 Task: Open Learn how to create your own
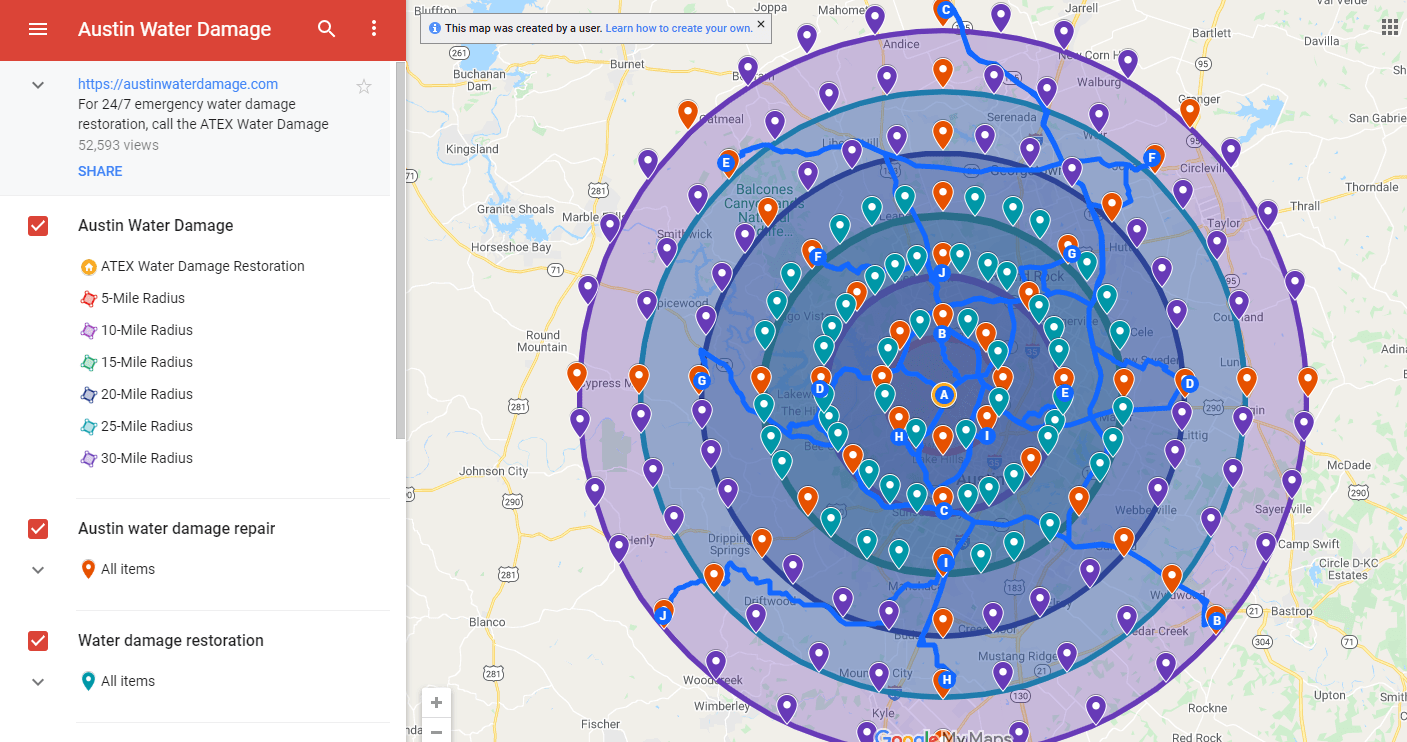click(679, 28)
